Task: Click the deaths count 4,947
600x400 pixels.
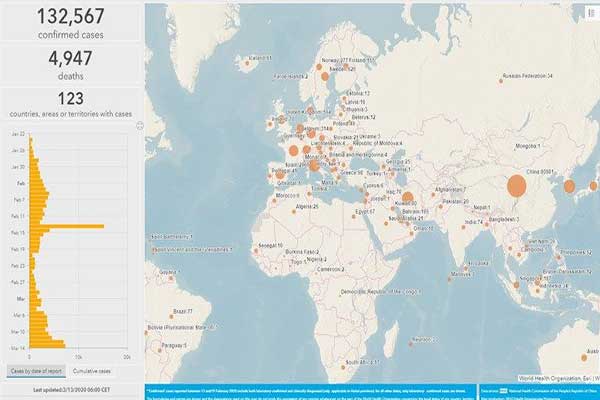Action: 71,61
